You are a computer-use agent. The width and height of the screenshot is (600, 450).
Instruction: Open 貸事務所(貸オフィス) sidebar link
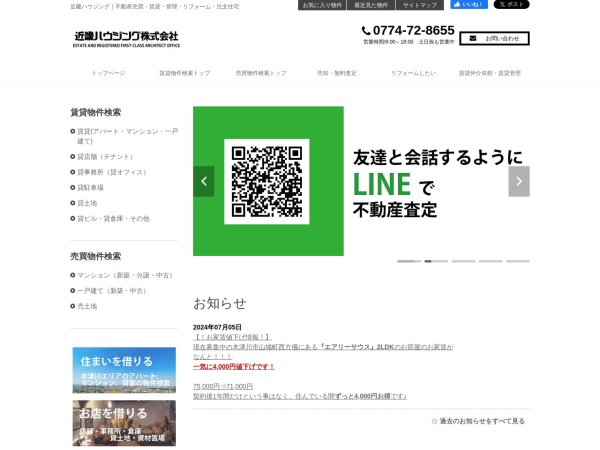click(x=112, y=172)
